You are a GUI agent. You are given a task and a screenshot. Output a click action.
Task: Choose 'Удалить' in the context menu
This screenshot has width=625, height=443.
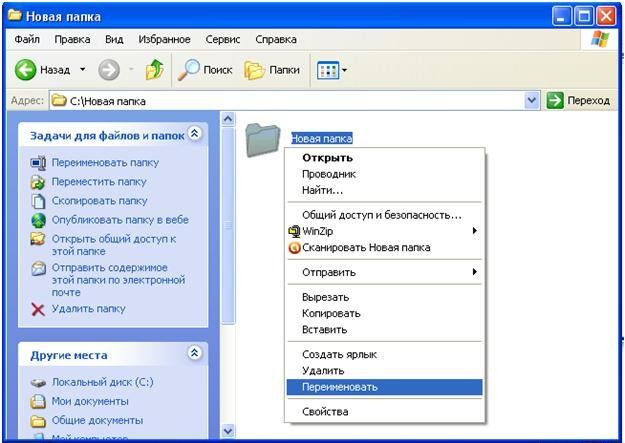pyautogui.click(x=384, y=371)
